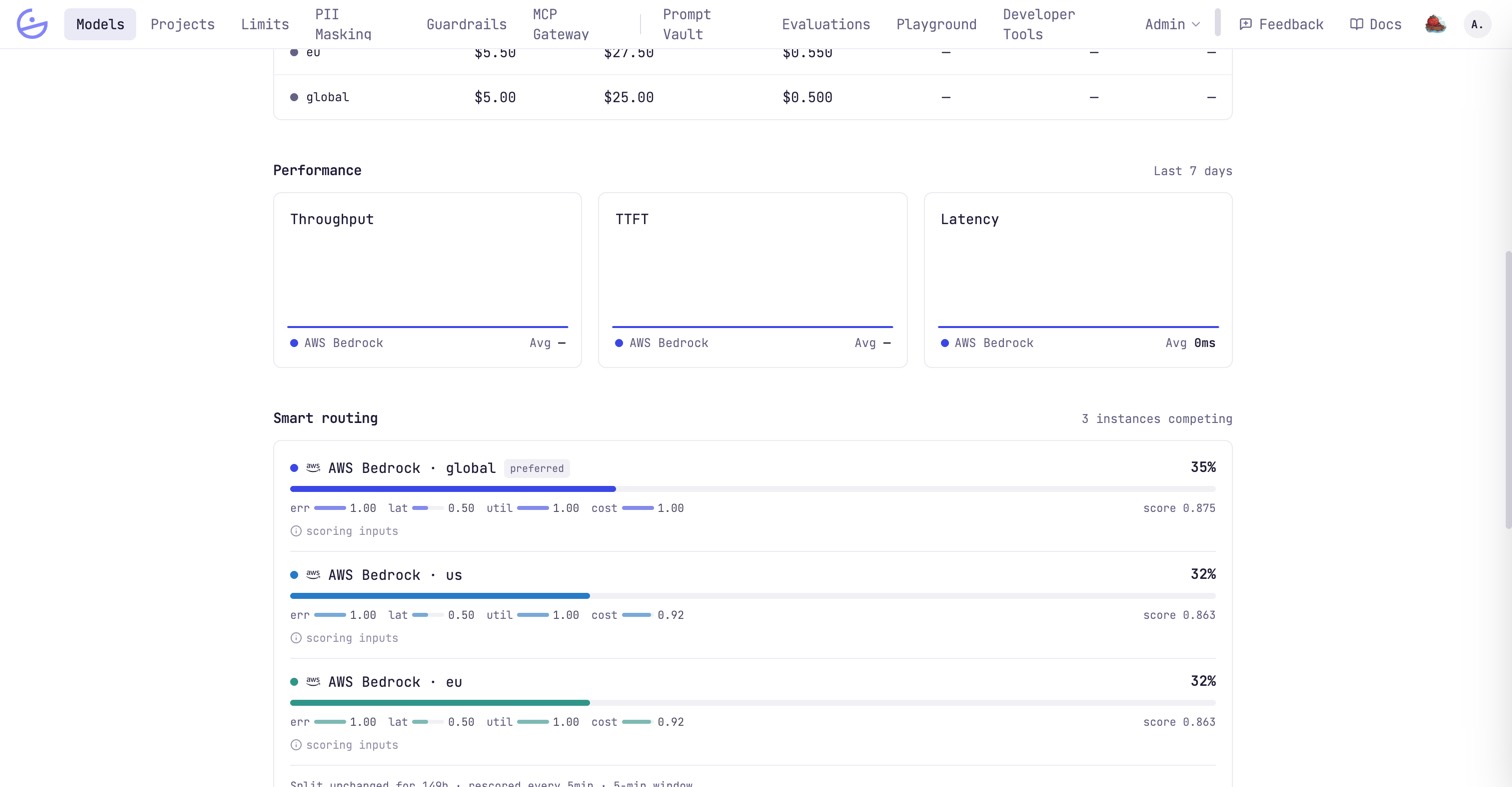Click AWS logo beside Bedrock · global

(313, 467)
